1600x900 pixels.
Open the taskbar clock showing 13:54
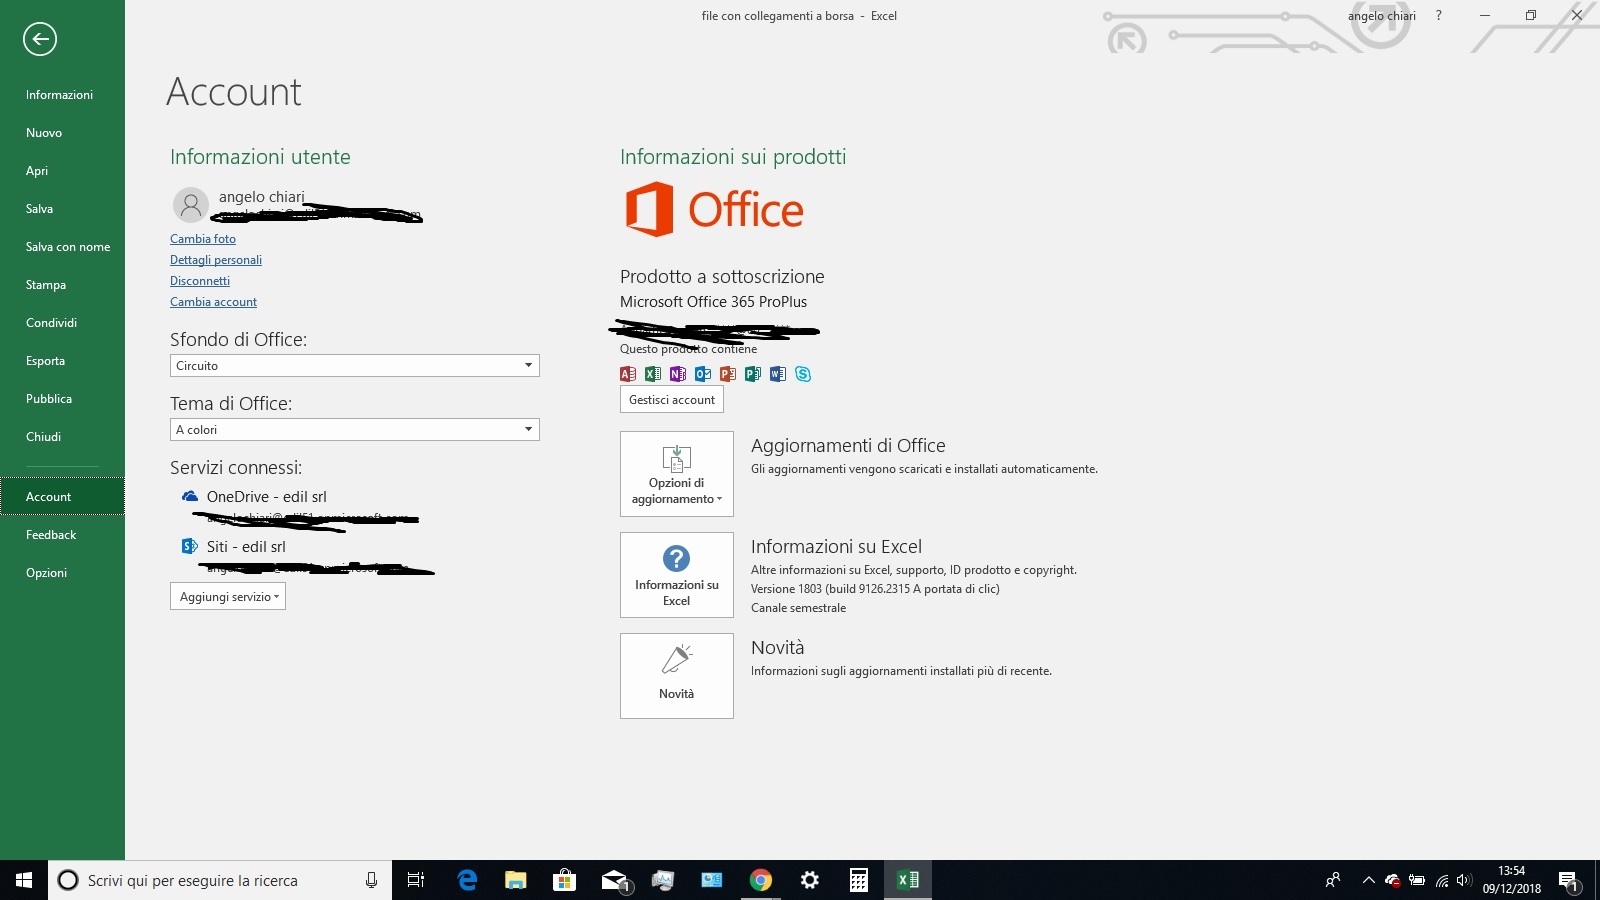(x=1512, y=880)
